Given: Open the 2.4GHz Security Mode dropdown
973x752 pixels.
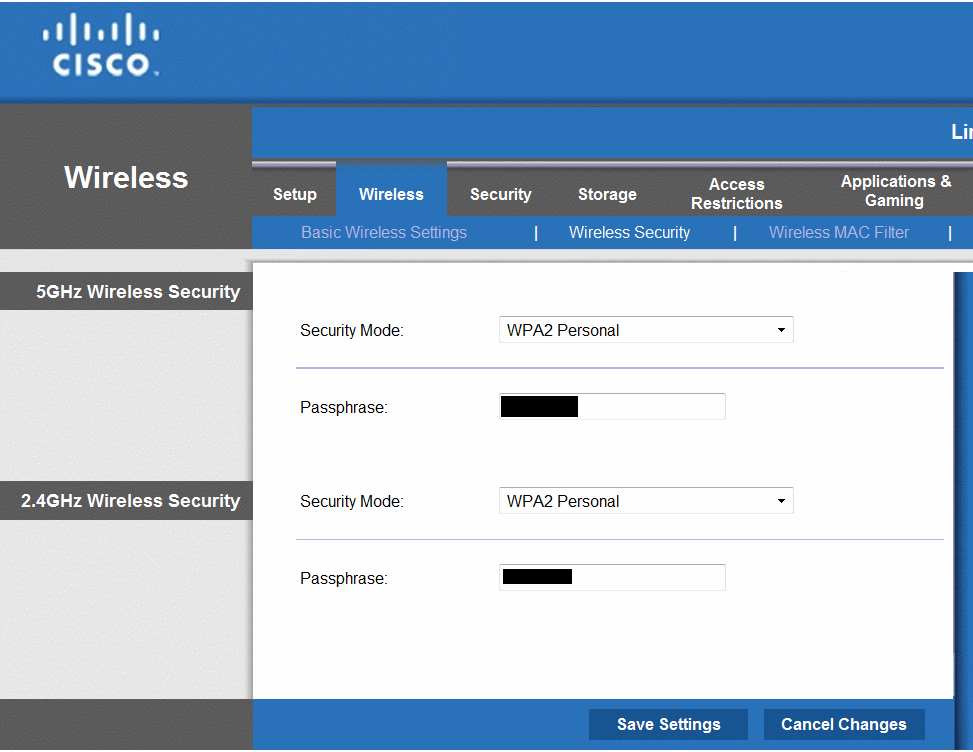Looking at the screenshot, I should pyautogui.click(x=645, y=500).
